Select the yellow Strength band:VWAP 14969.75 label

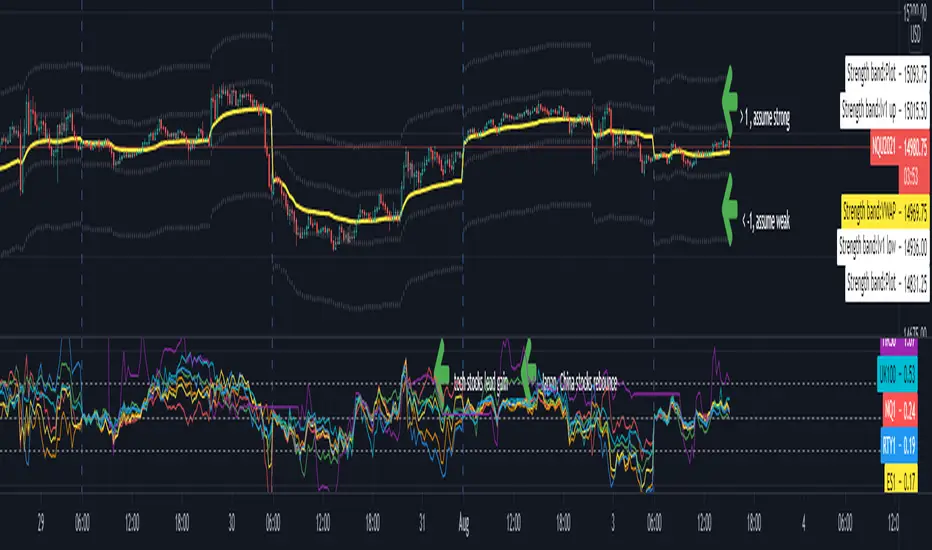pos(885,212)
